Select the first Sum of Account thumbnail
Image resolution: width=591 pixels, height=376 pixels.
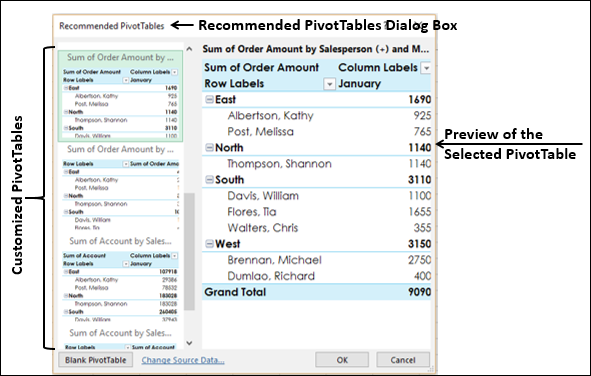(120, 280)
